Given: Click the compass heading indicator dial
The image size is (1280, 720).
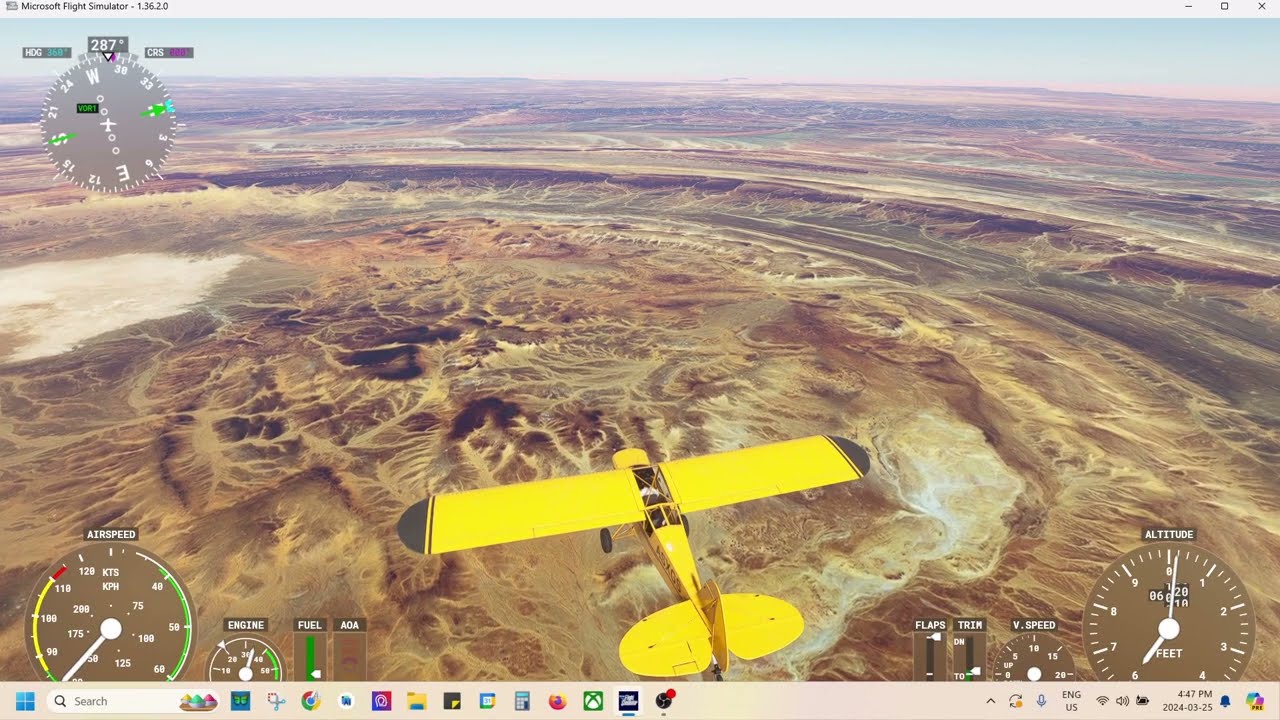Looking at the screenshot, I should (108, 124).
